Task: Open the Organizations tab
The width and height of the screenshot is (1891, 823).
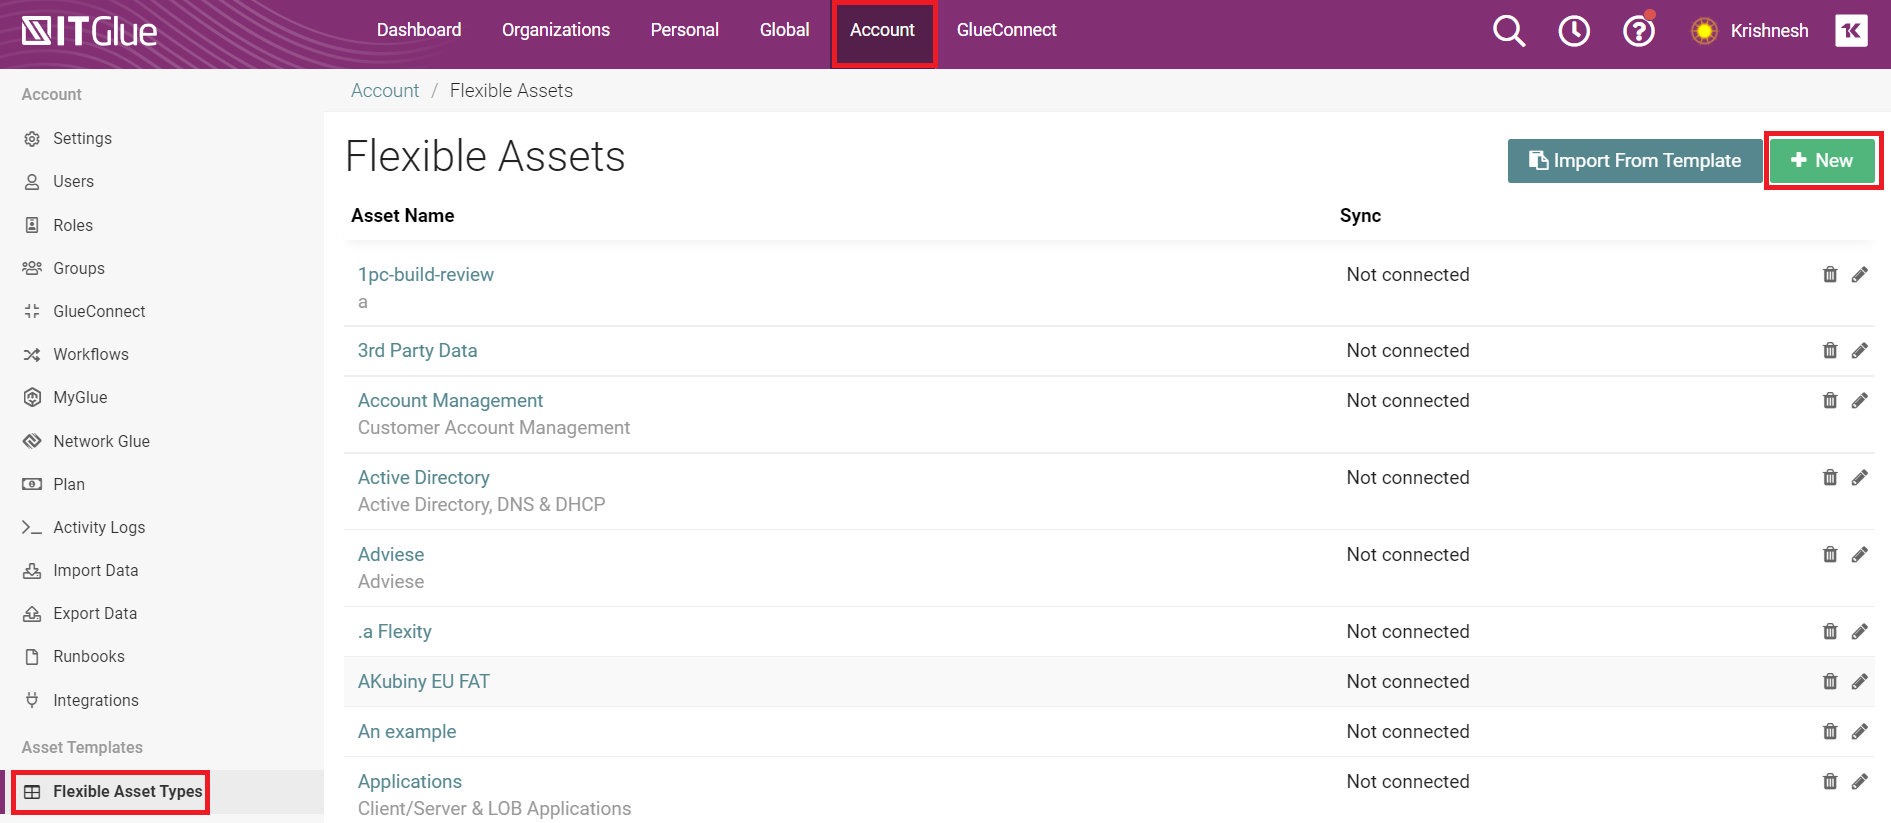Action: (556, 30)
